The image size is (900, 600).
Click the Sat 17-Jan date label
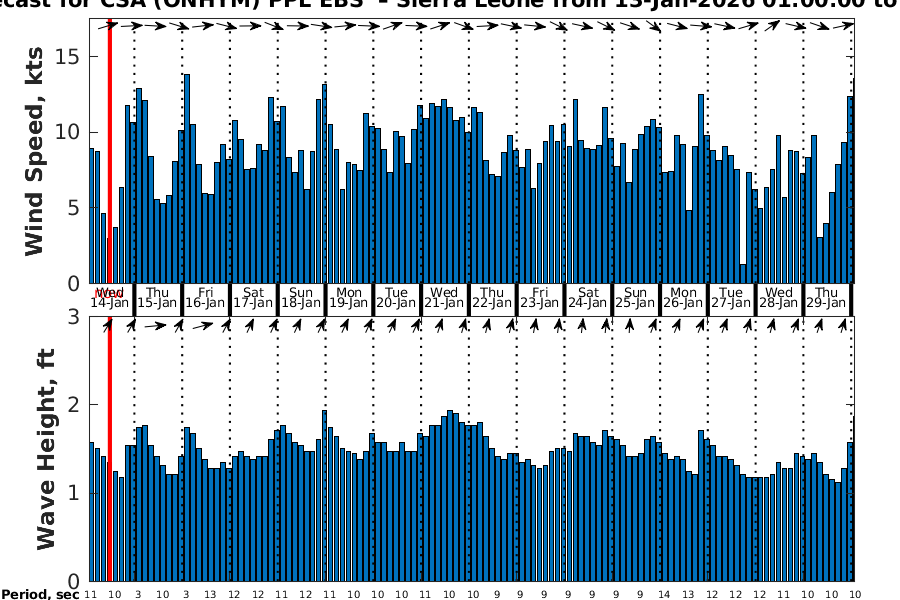[x=253, y=297]
